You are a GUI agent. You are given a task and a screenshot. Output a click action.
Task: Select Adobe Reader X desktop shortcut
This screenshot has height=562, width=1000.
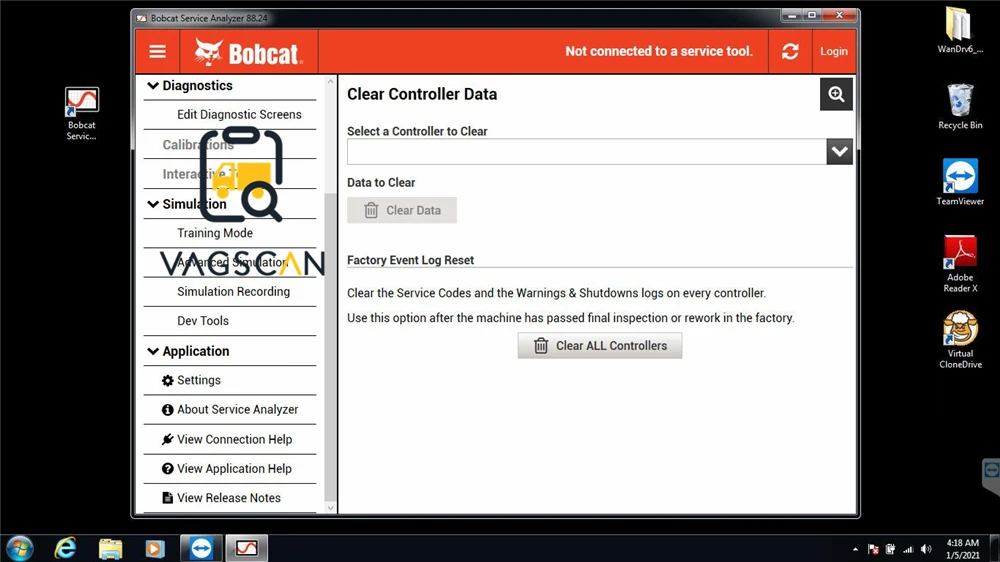tap(960, 264)
